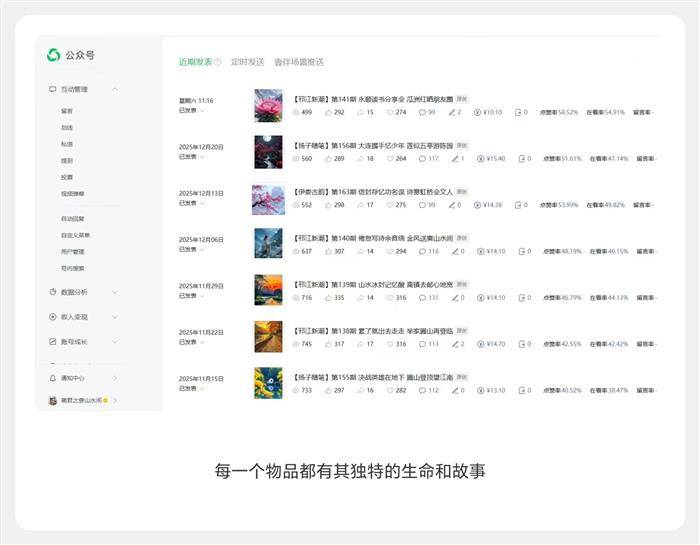Click the 账号成长 icon in sidebar
The width and height of the screenshot is (700, 545).
[53, 342]
